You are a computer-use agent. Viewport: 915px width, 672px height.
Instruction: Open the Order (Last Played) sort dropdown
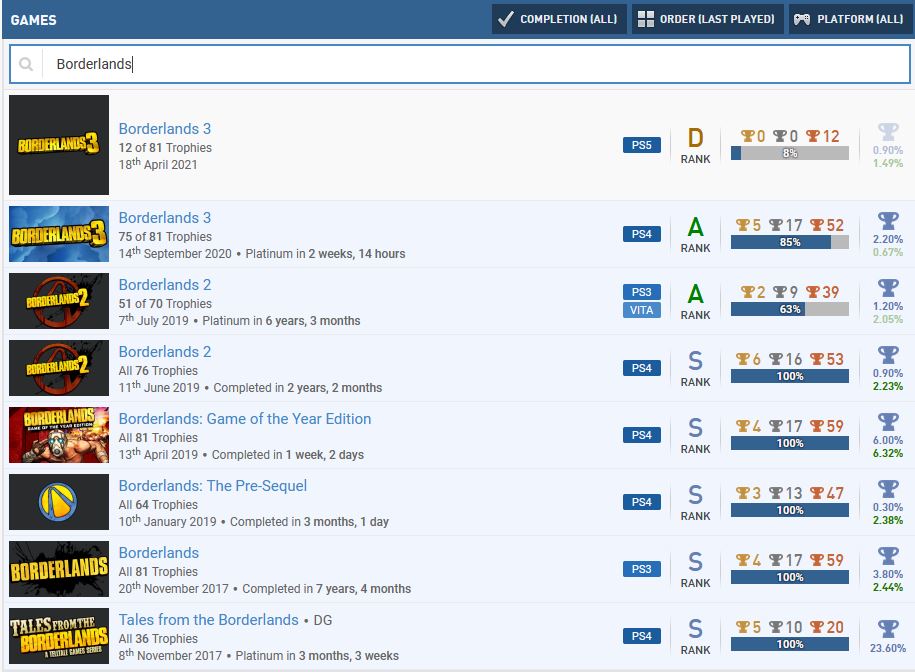(x=707, y=19)
